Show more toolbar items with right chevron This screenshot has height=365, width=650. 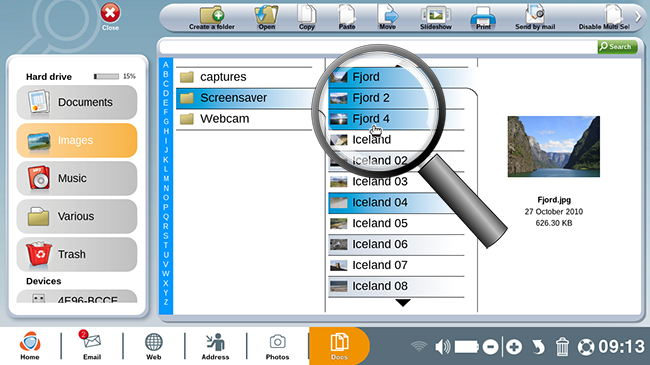click(638, 17)
